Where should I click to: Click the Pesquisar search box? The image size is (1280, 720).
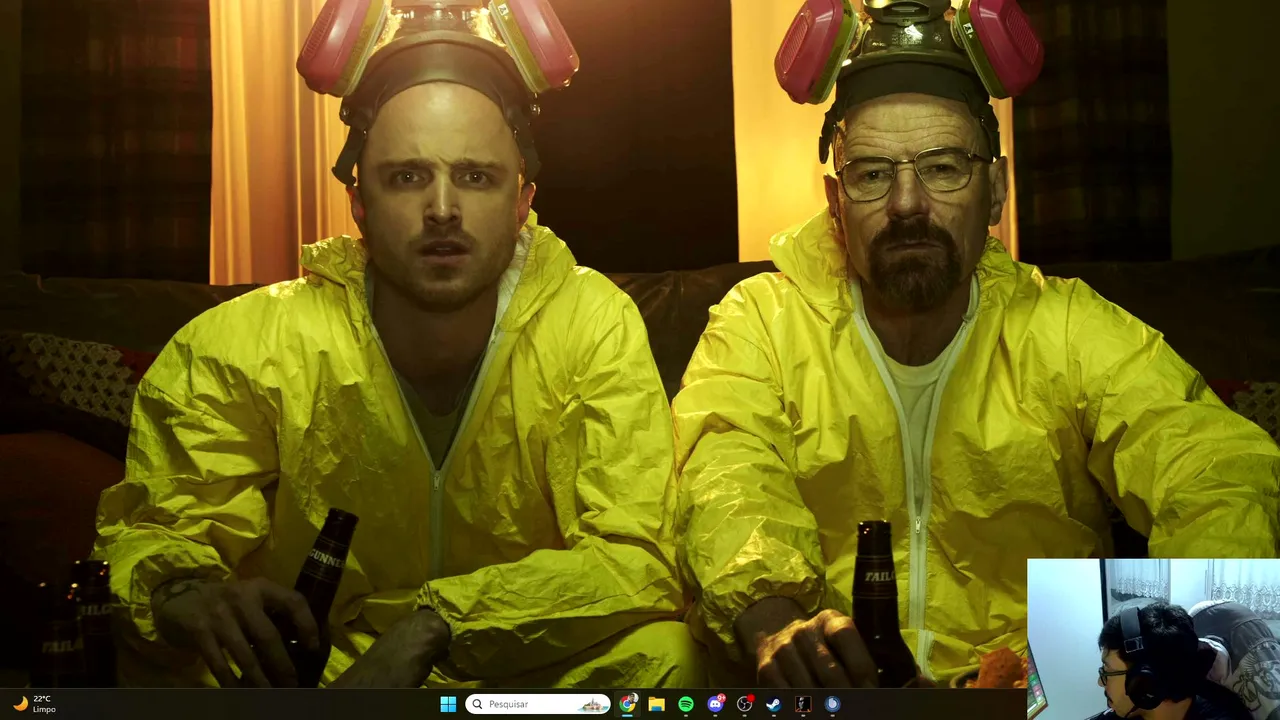[x=537, y=704]
